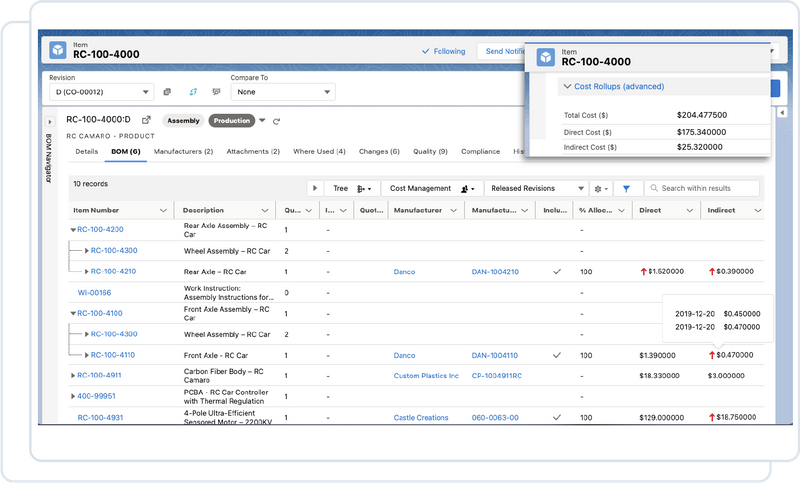Open the Compare To dropdown
Screen dimensions: 800x483
click(281, 92)
